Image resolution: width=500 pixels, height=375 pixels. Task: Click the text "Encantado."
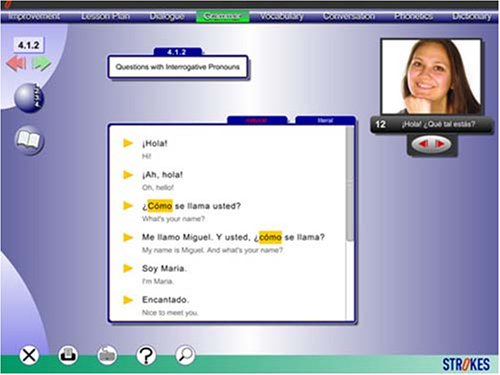pos(165,300)
